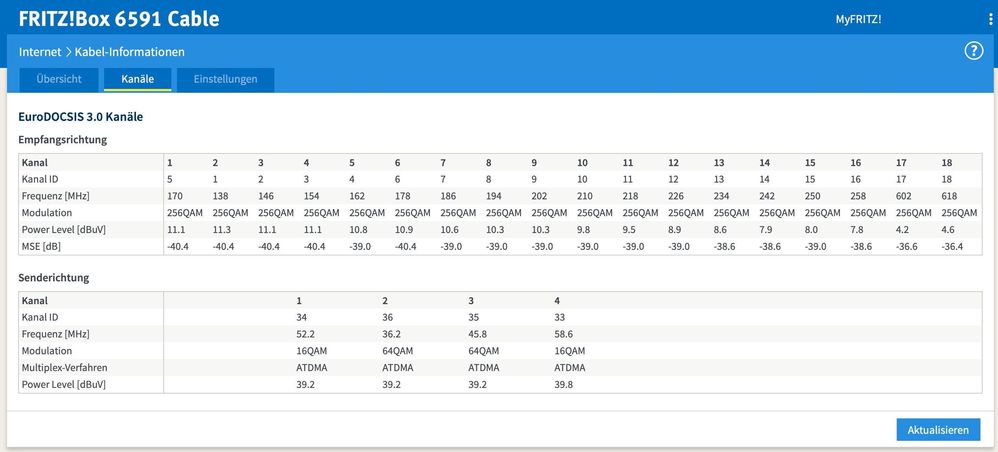998x452 pixels.
Task: Click downstream frequency value 226
Action: click(676, 196)
